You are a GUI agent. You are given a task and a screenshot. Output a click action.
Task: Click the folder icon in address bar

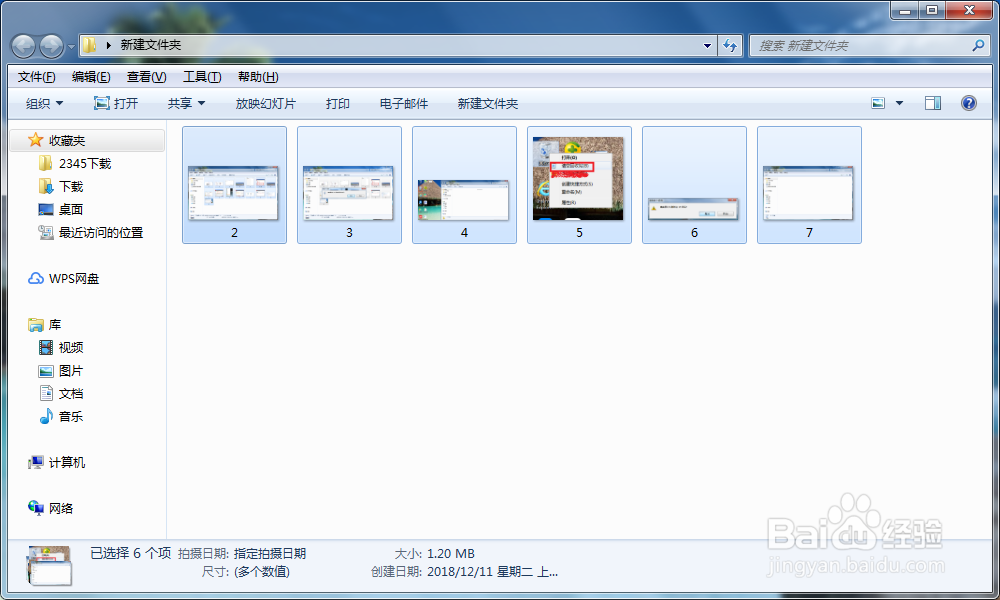[x=90, y=45]
